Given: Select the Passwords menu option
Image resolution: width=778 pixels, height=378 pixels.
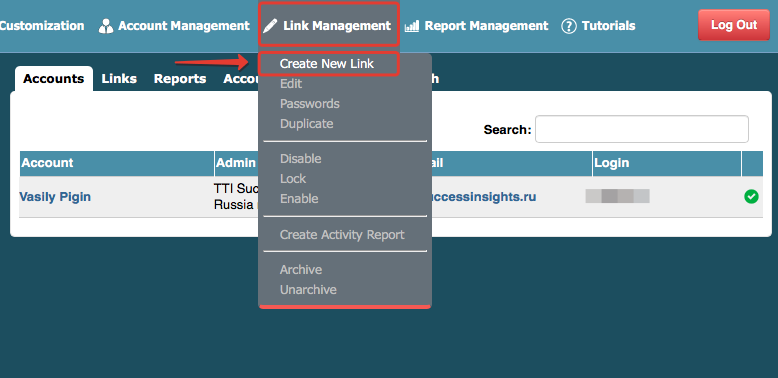Looking at the screenshot, I should point(310,104).
